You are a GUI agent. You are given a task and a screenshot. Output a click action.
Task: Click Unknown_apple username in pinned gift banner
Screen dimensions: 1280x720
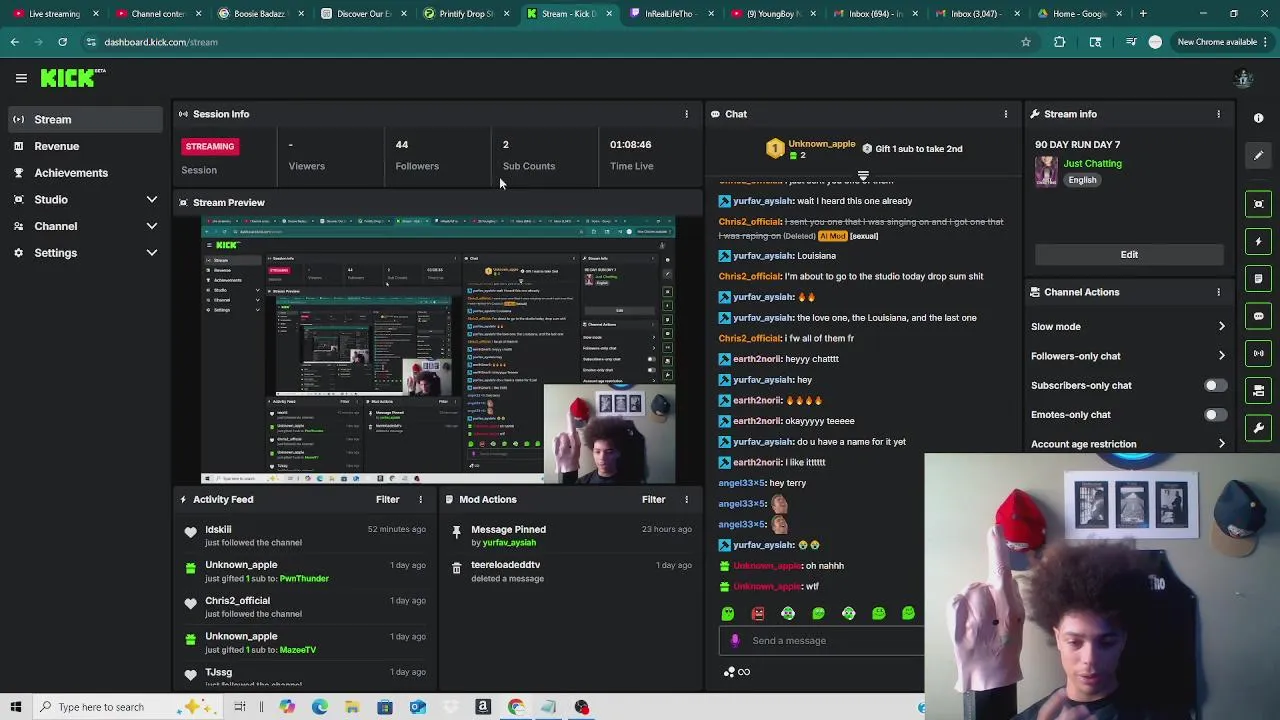click(821, 144)
